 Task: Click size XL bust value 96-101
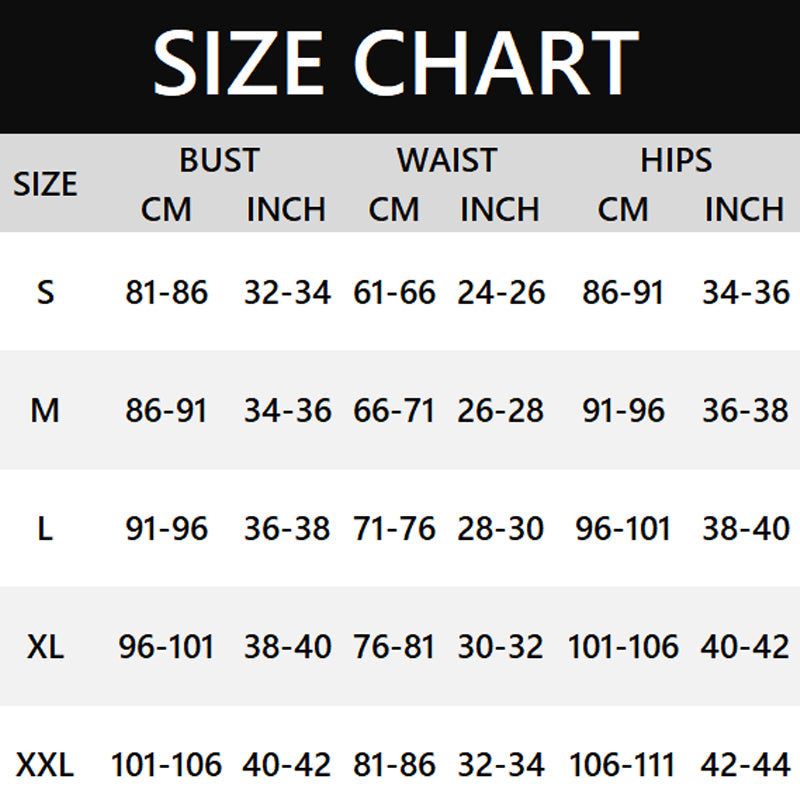tap(167, 647)
